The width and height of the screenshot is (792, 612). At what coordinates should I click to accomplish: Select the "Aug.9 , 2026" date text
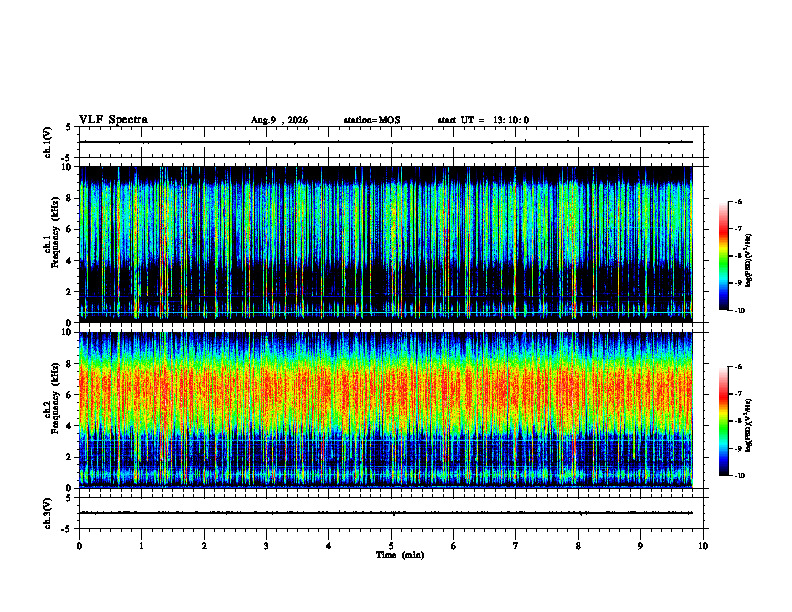coord(279,120)
